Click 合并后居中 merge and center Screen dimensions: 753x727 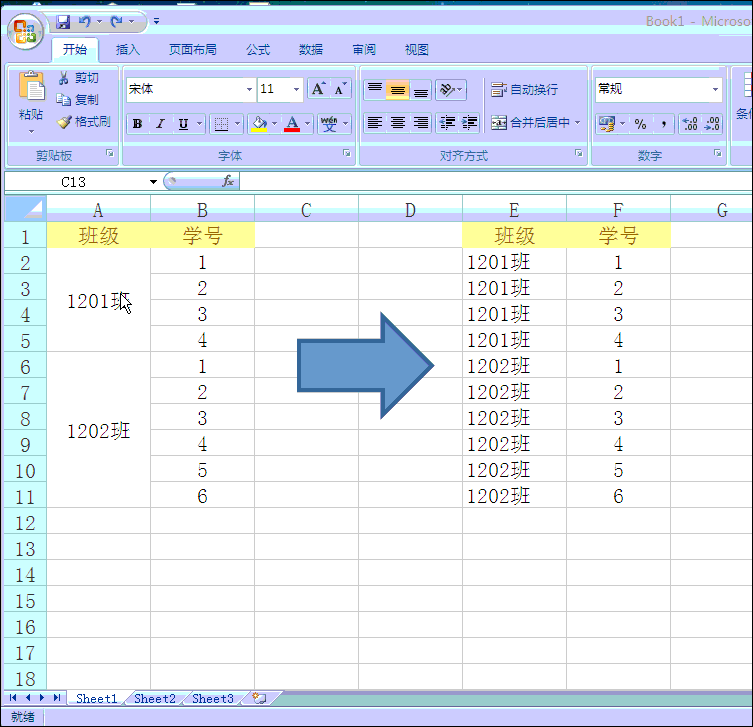pos(530,123)
